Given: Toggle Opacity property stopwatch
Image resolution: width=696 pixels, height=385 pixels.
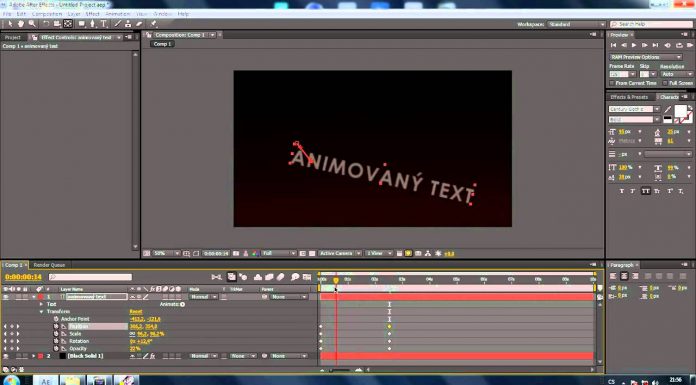Looking at the screenshot, I should [56, 349].
